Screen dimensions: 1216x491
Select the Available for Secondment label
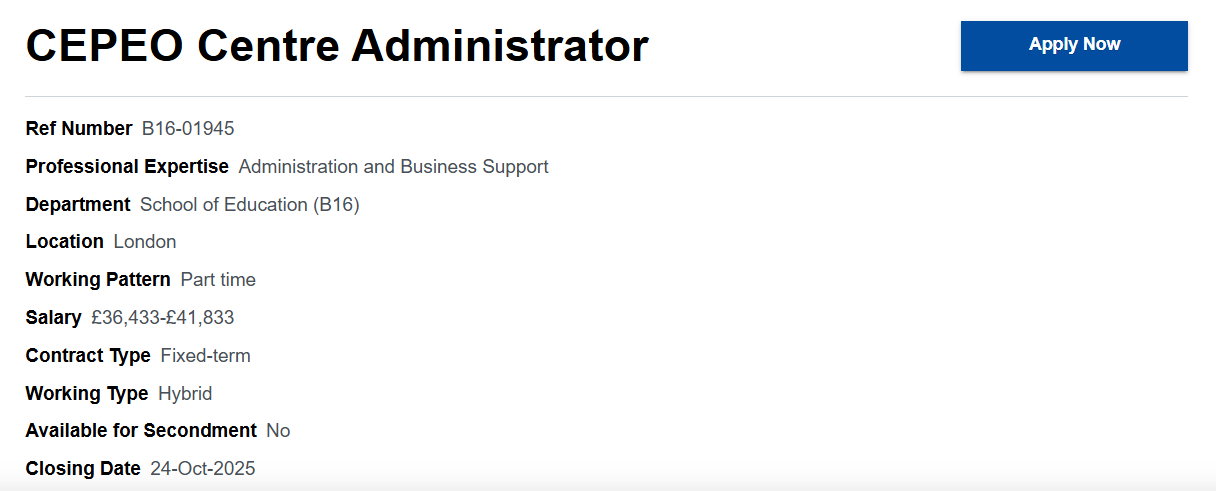pos(141,431)
